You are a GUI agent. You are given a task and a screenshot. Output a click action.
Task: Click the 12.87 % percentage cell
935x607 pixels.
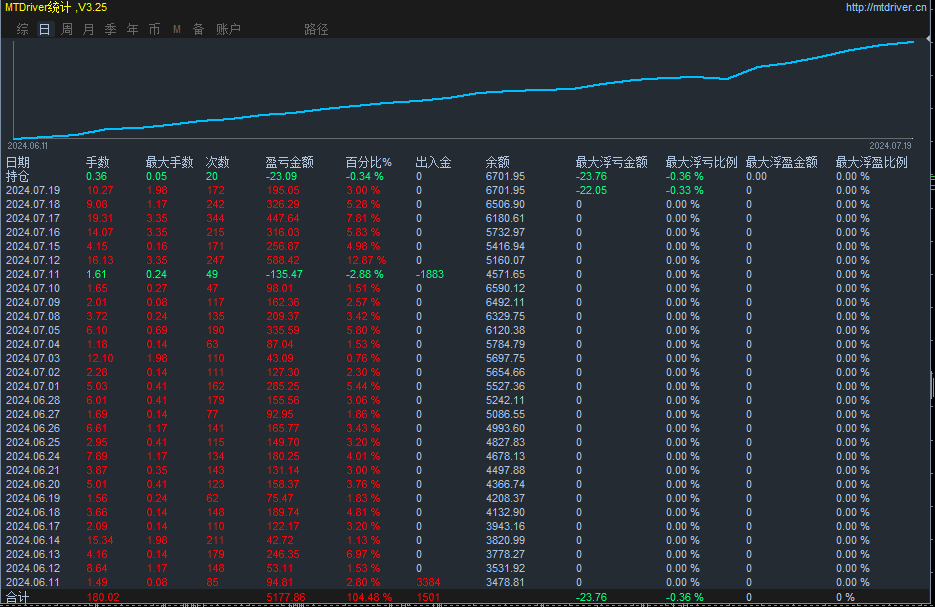[366, 261]
